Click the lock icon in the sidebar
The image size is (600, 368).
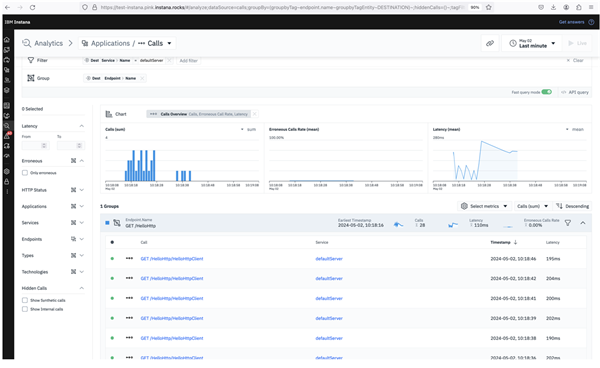point(7,182)
